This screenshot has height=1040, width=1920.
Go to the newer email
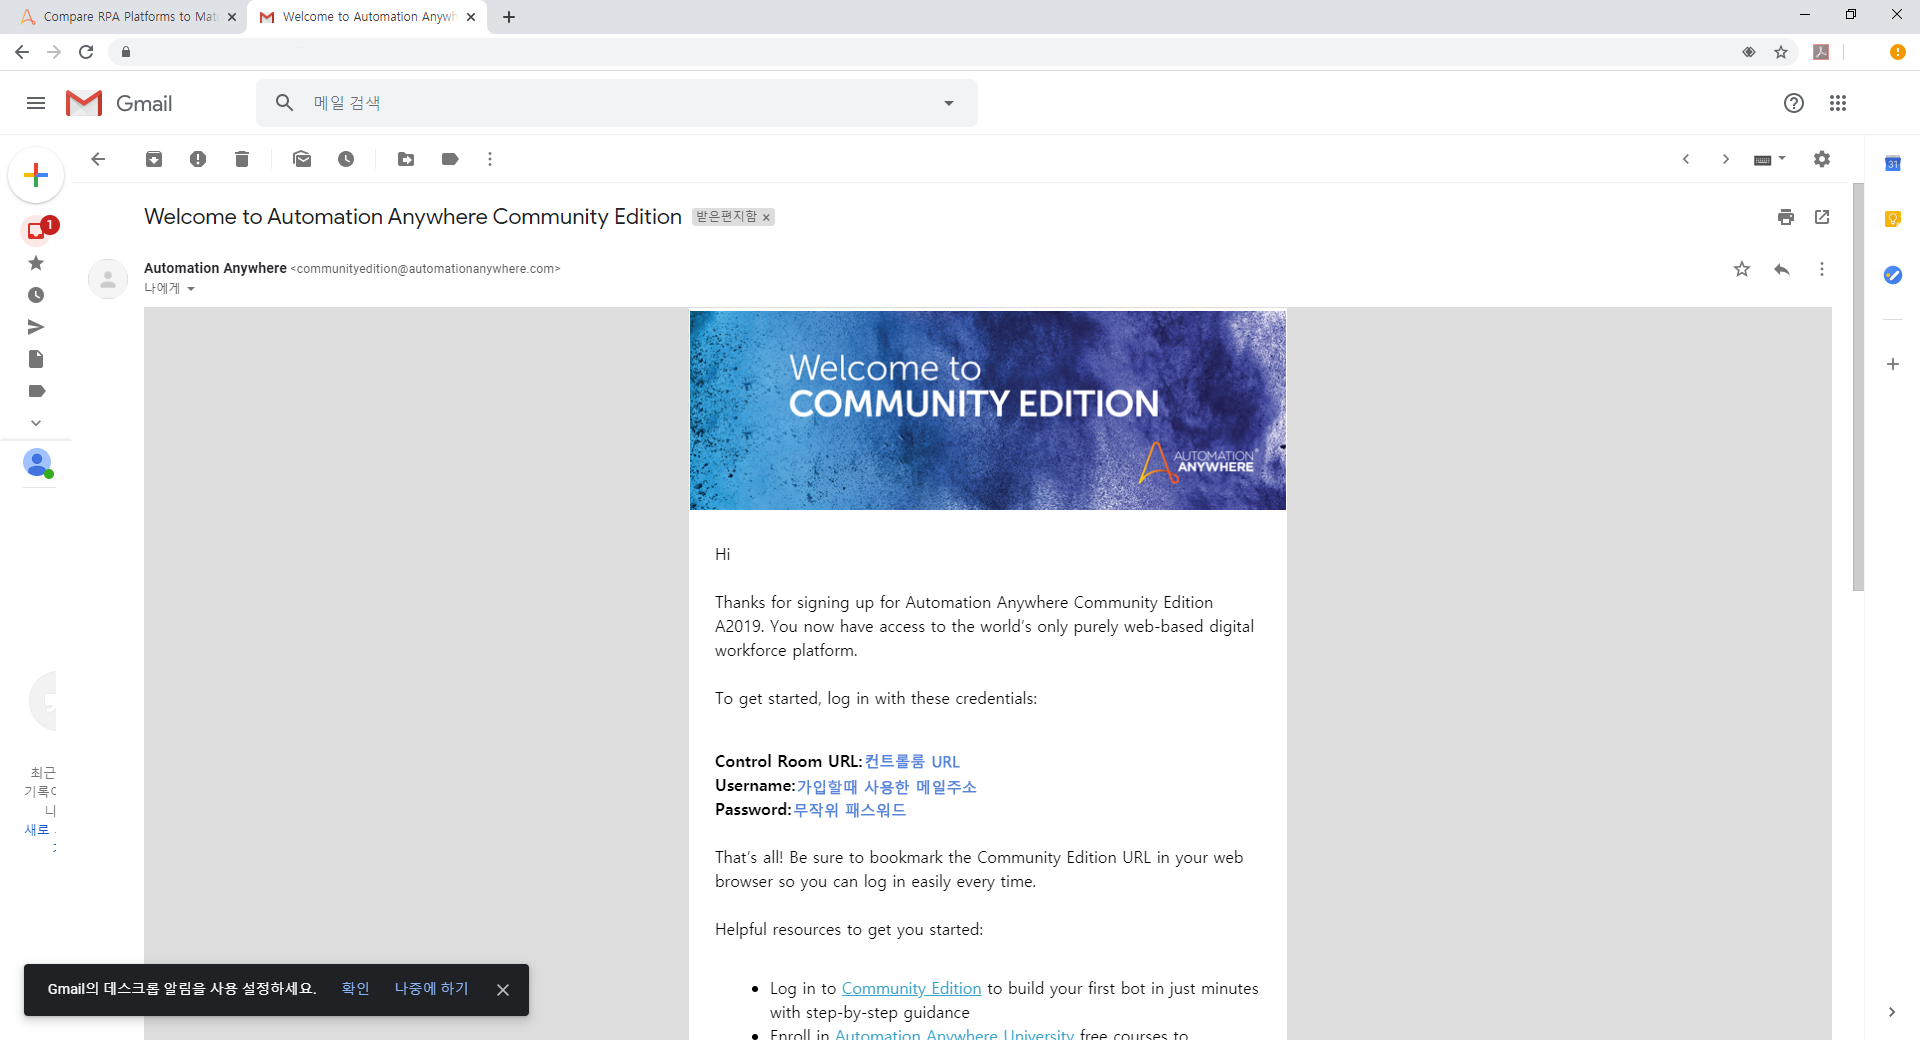pos(1686,159)
